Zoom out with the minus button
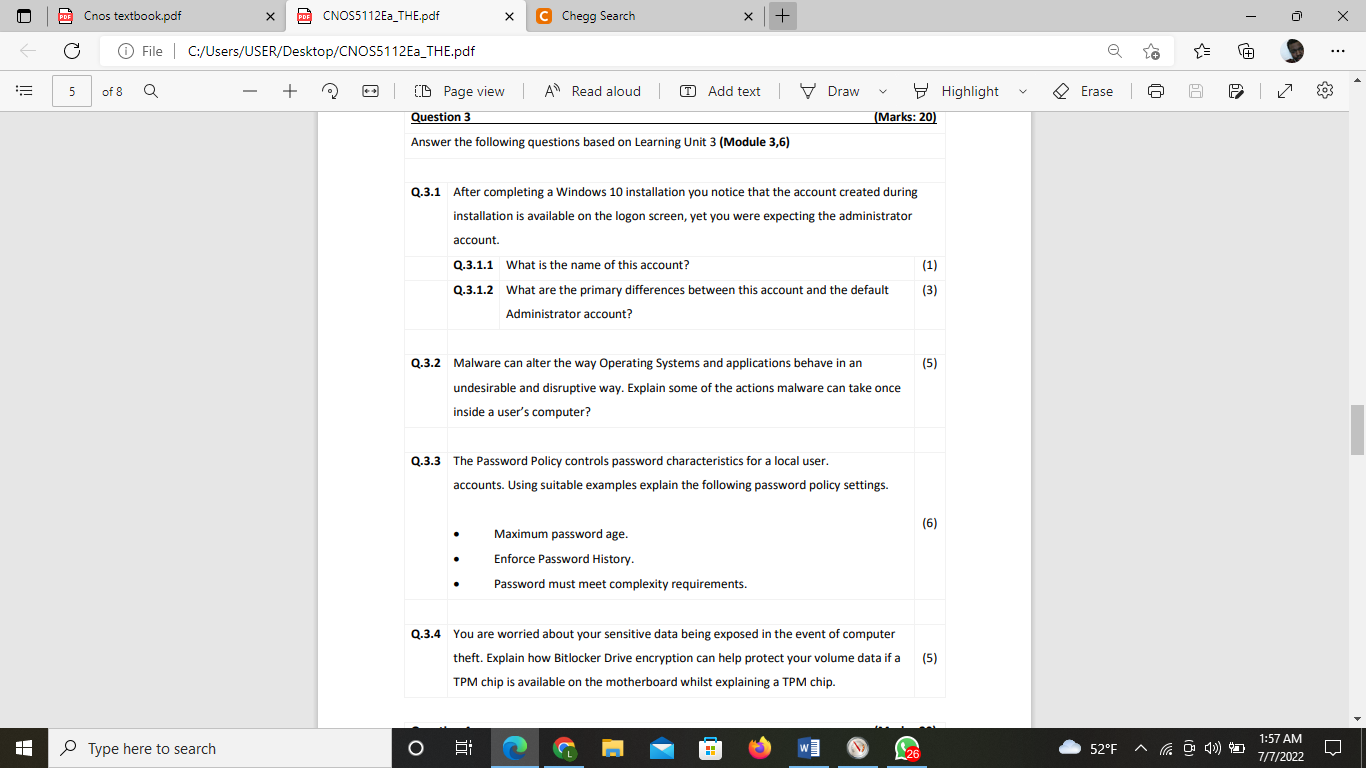Image resolution: width=1366 pixels, height=768 pixels. coord(250,91)
